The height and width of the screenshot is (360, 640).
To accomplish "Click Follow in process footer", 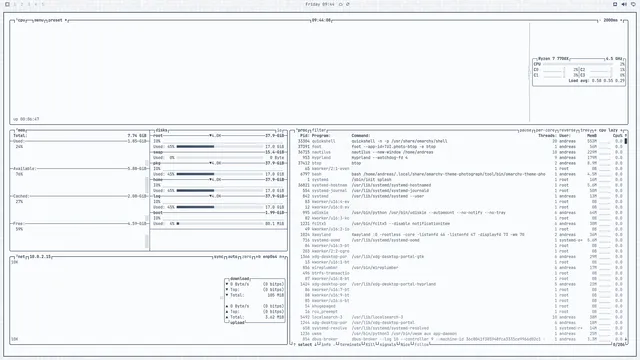I will pos(422,344).
